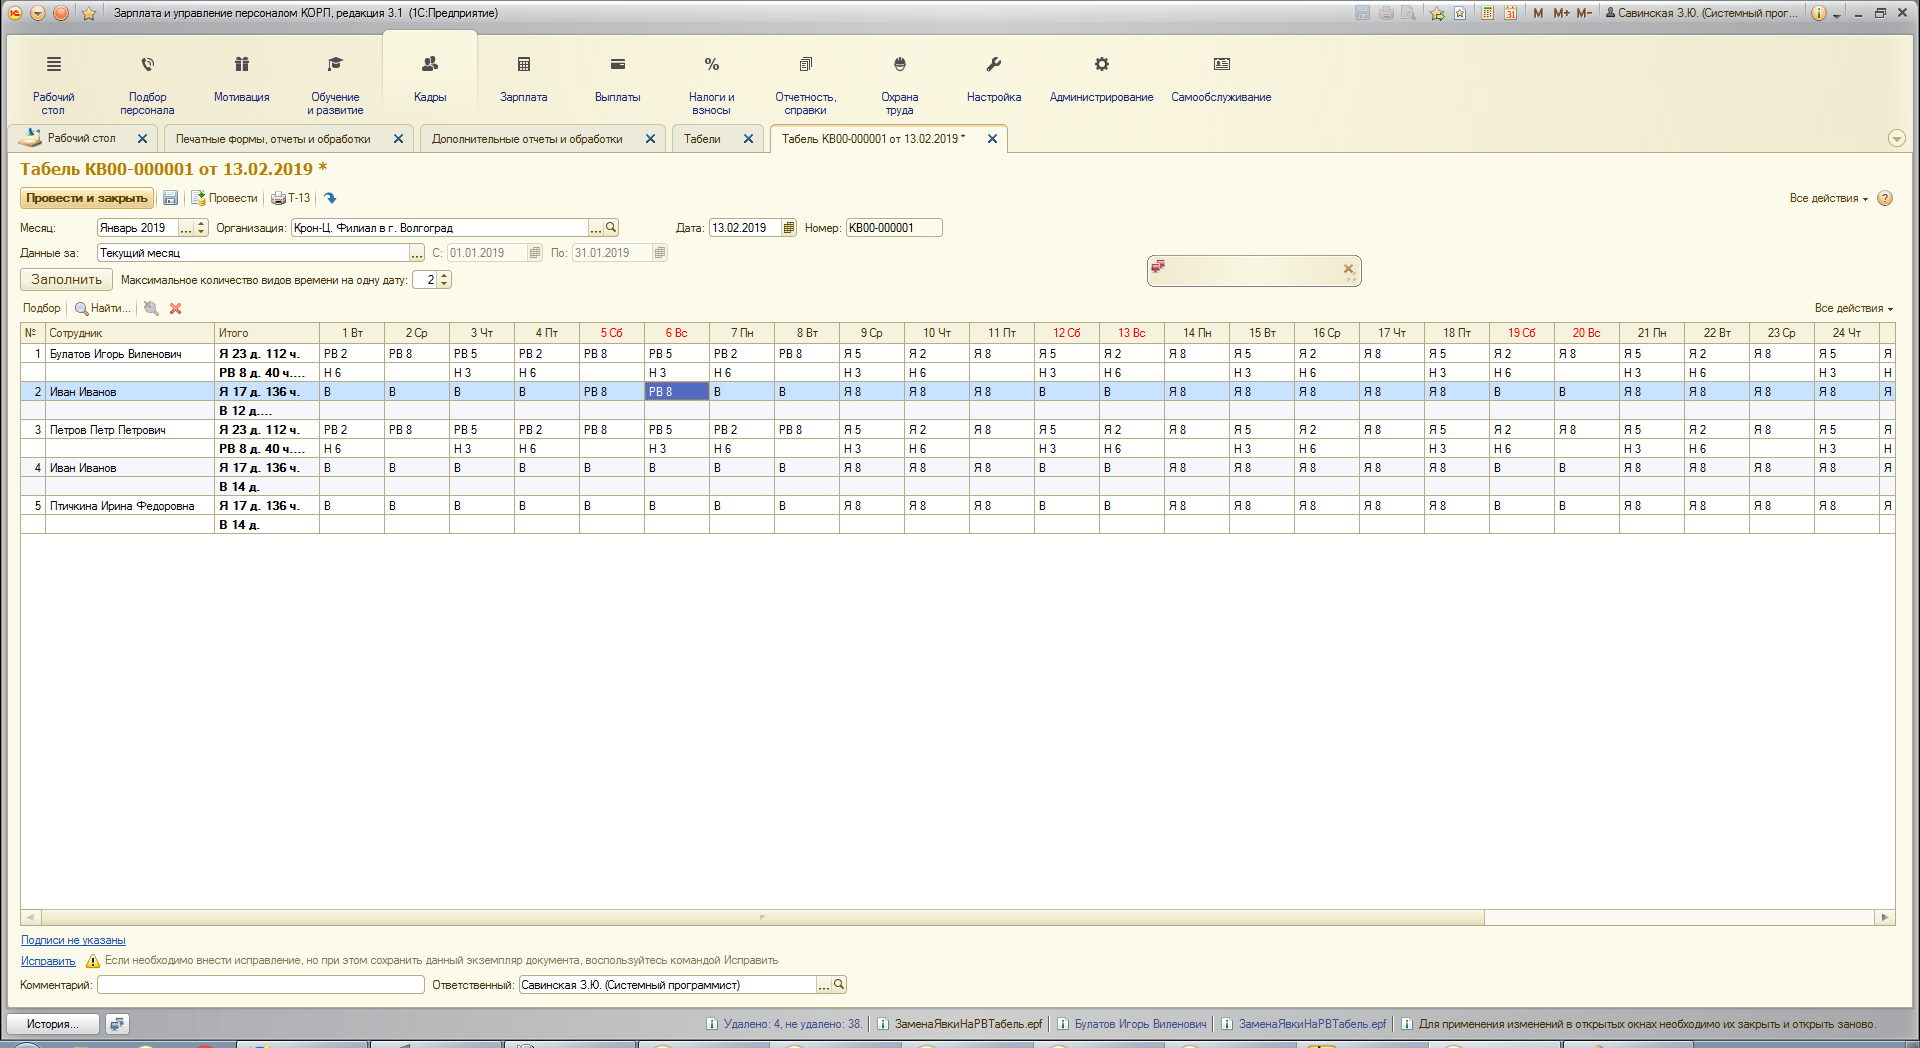Open the Охрана труда section
This screenshot has width=1920, height=1048.
tap(899, 82)
